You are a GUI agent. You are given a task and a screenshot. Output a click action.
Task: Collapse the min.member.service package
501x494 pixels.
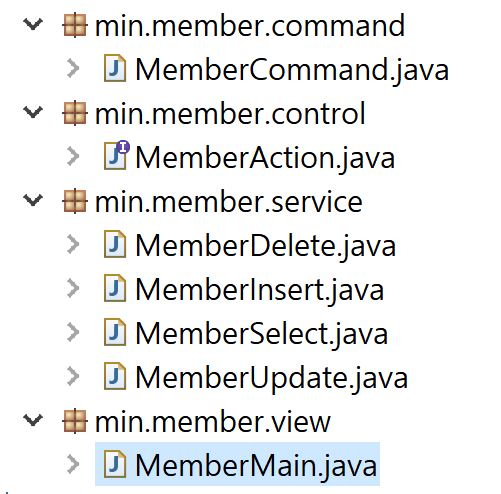[x=33, y=201]
